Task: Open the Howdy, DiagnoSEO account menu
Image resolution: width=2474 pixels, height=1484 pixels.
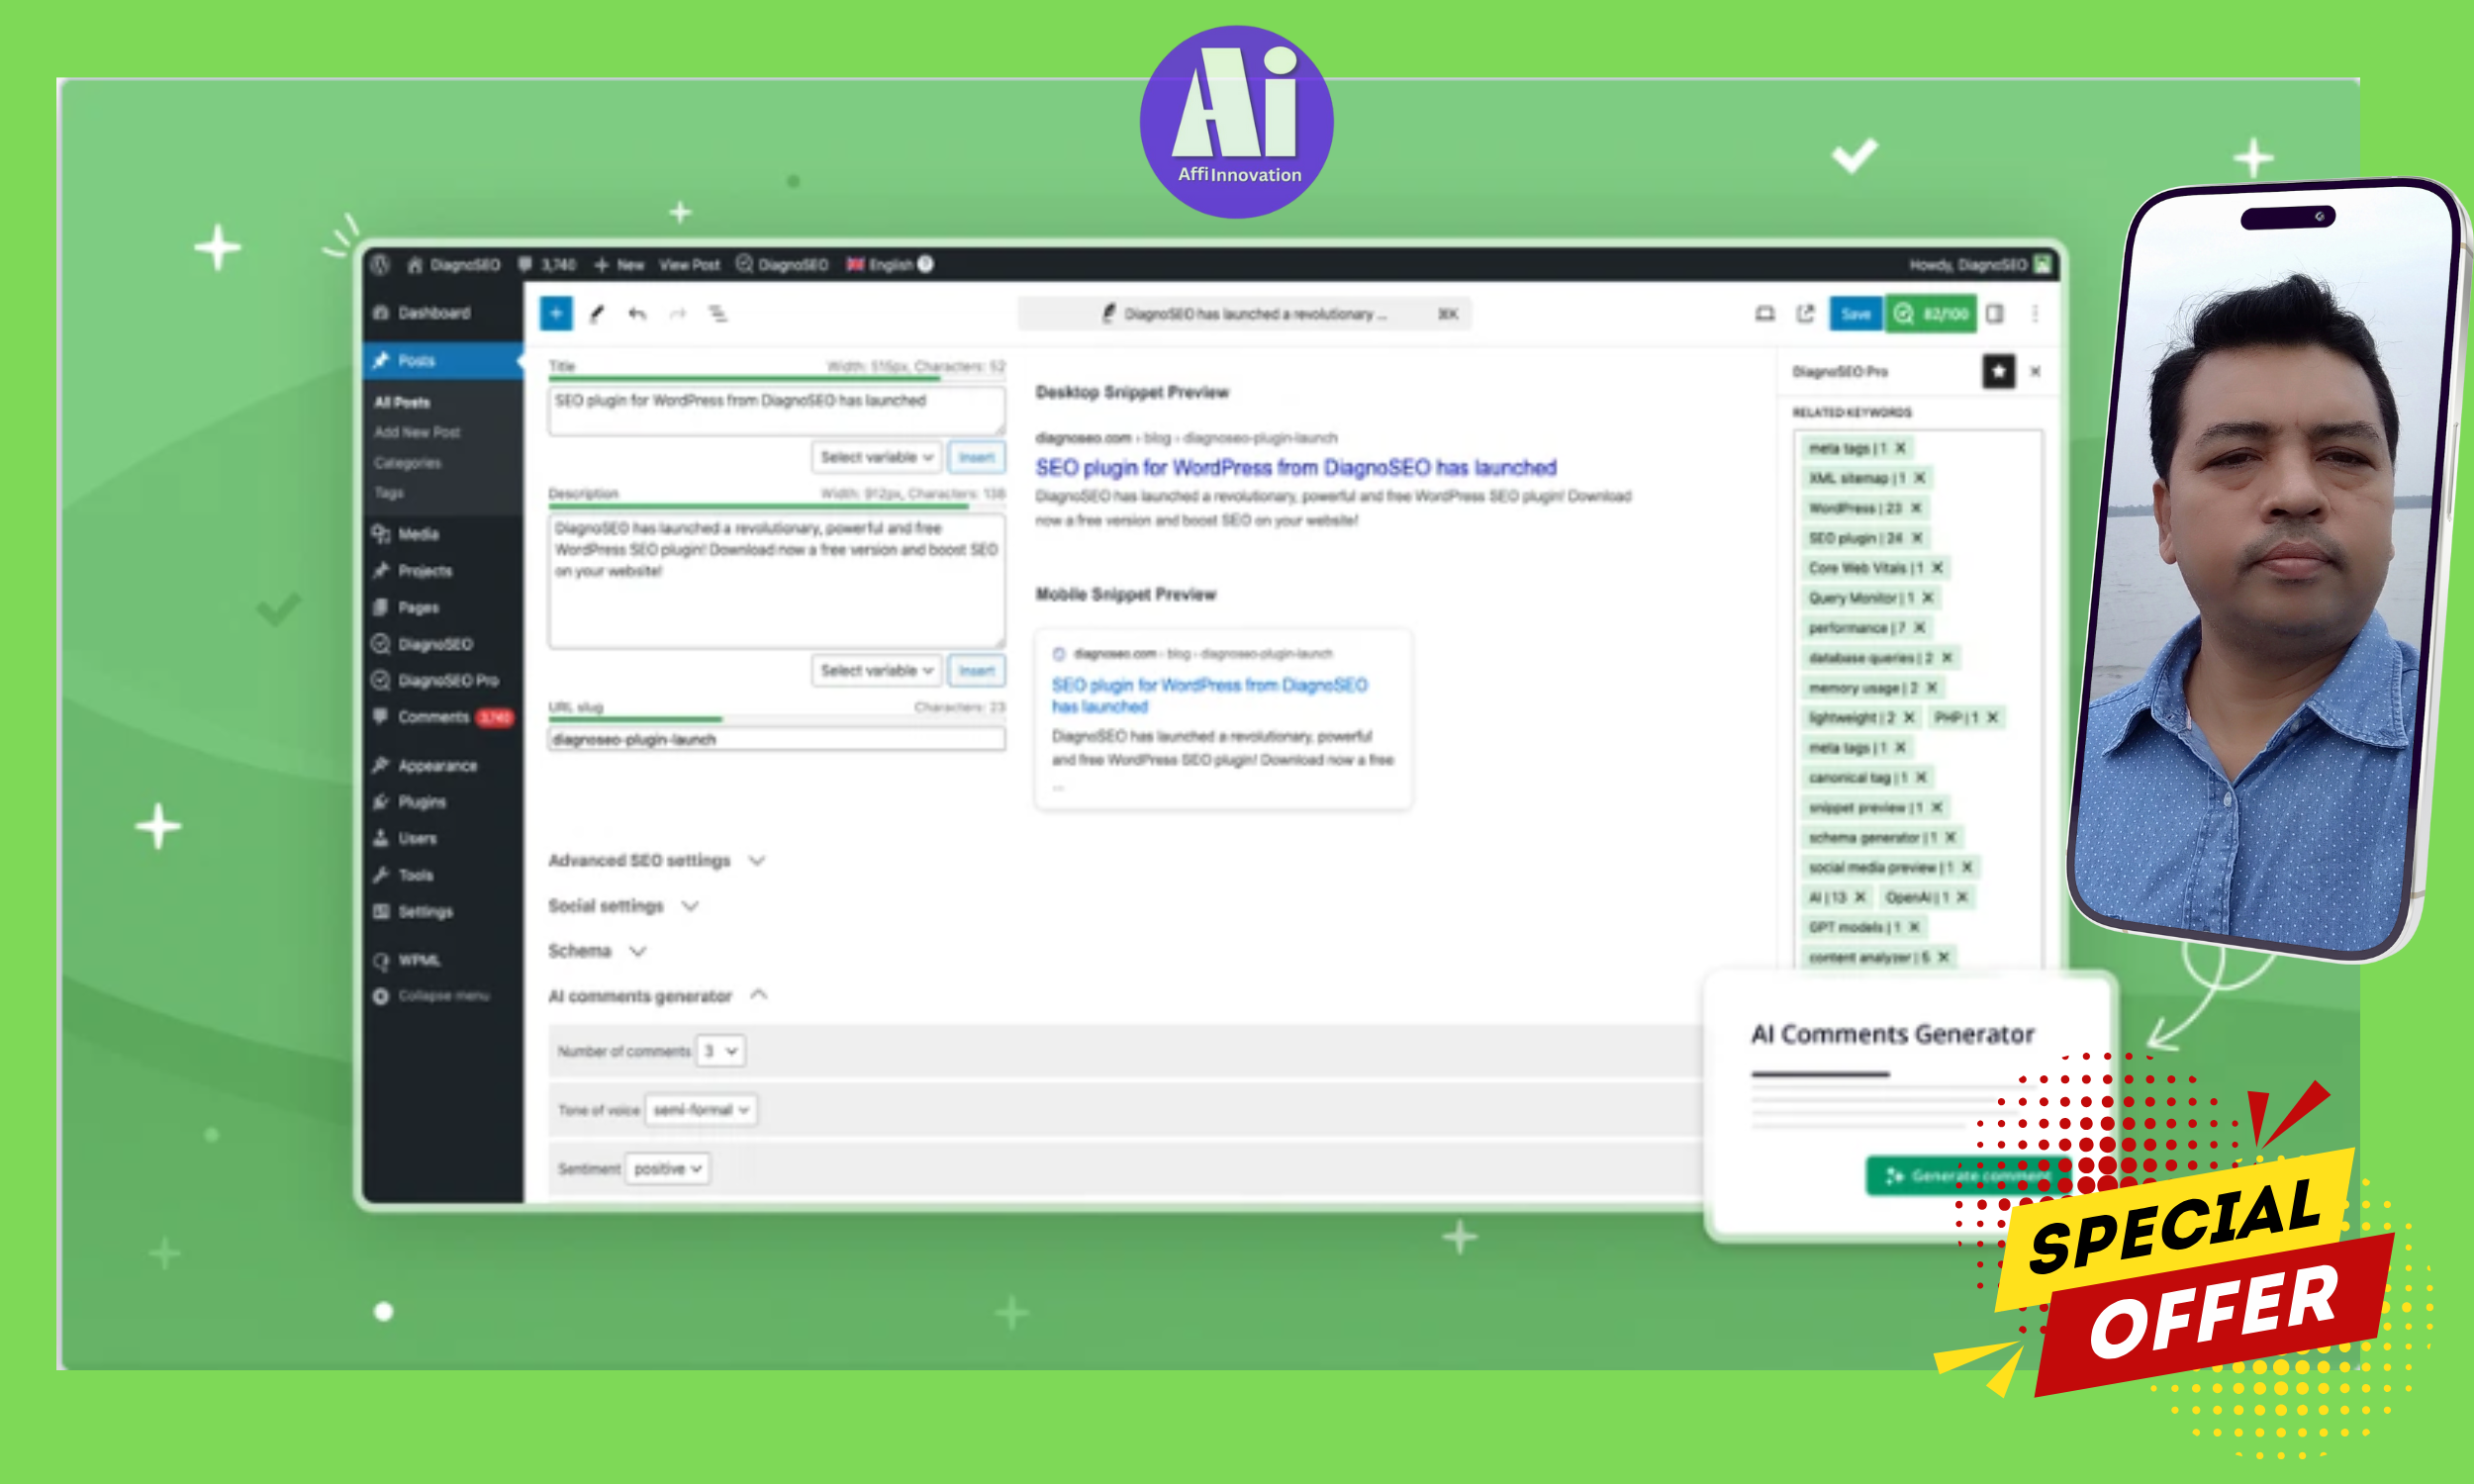Action: pyautogui.click(x=1980, y=264)
